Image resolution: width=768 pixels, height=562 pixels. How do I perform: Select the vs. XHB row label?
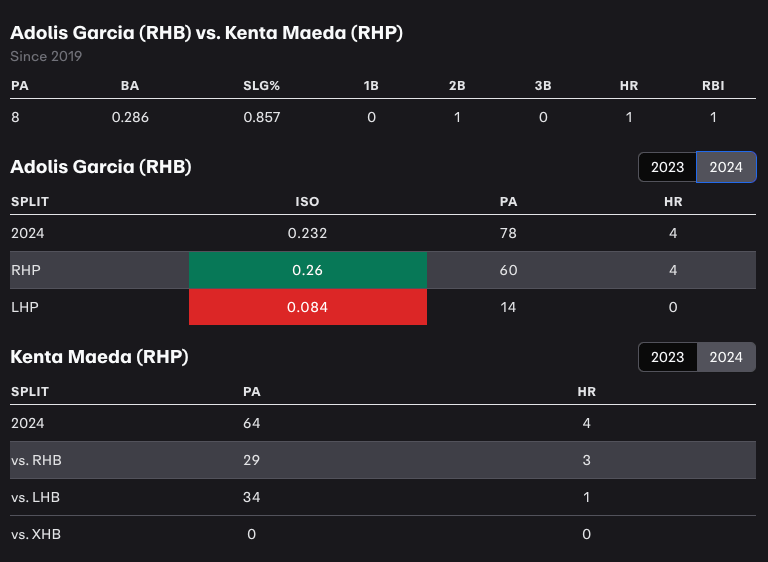pyautogui.click(x=36, y=534)
